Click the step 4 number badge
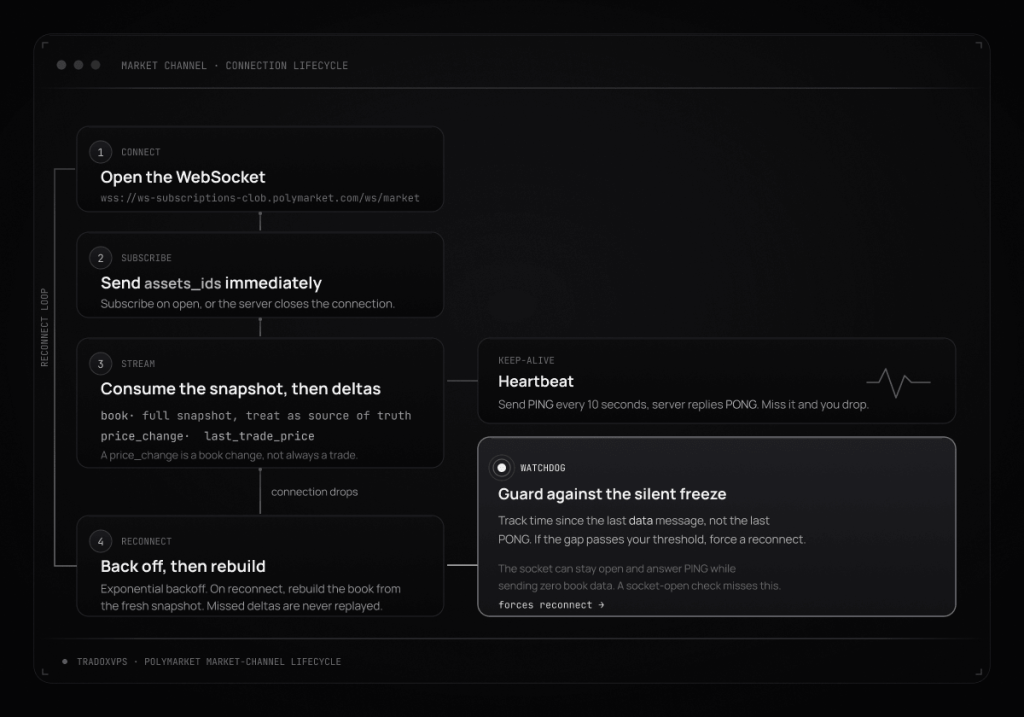This screenshot has height=717, width=1024. (101, 541)
